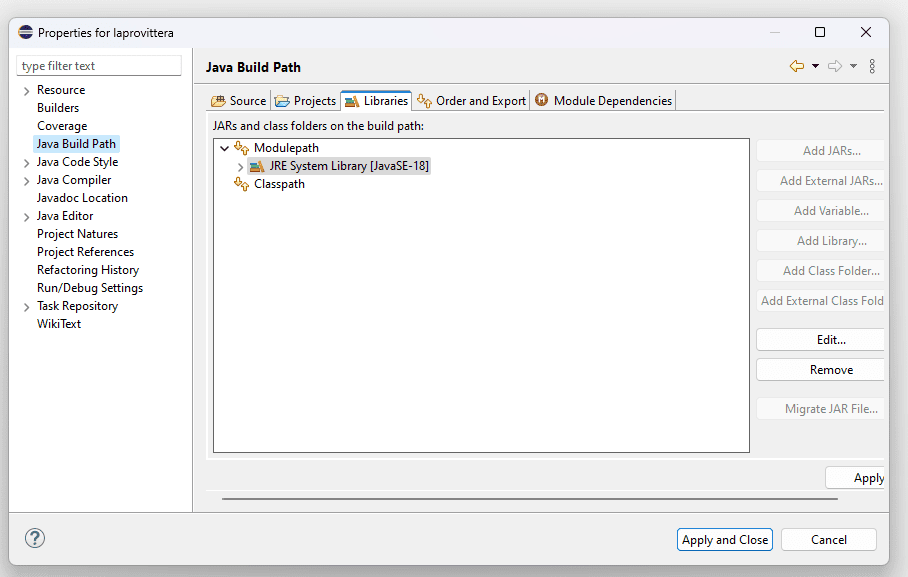Switch to the Source tab
908x577 pixels.
(239, 101)
